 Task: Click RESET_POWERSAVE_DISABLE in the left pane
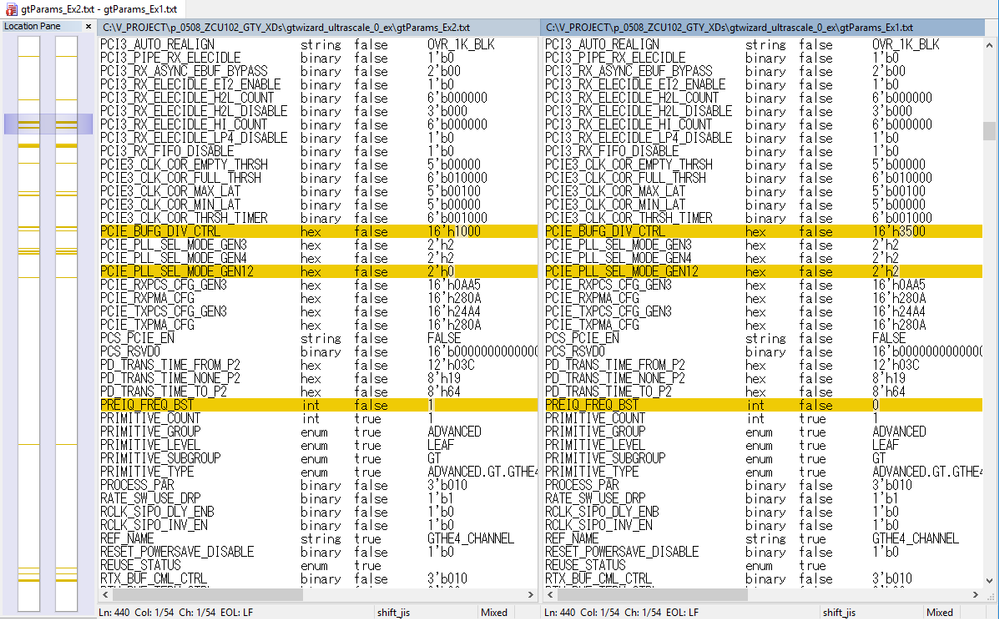177,552
